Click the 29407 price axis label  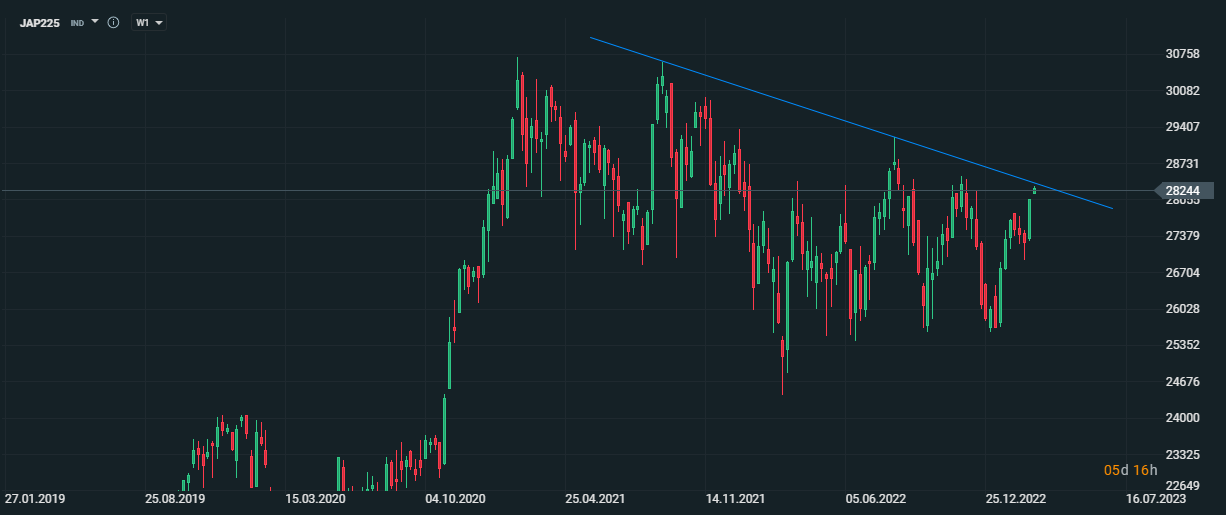[1183, 127]
